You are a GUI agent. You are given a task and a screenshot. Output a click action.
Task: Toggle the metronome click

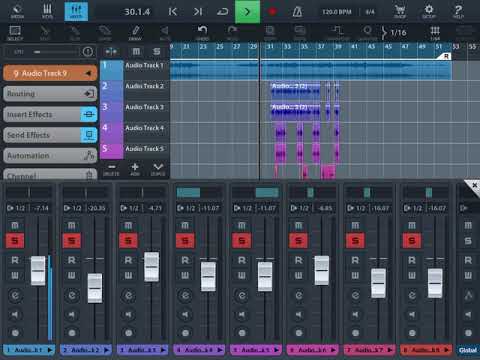tap(297, 12)
